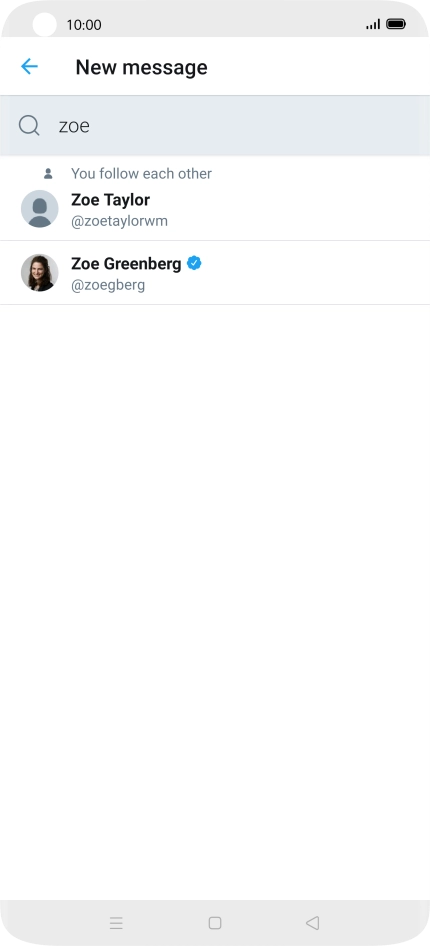
Task: Tap the New message title
Action: click(141, 67)
